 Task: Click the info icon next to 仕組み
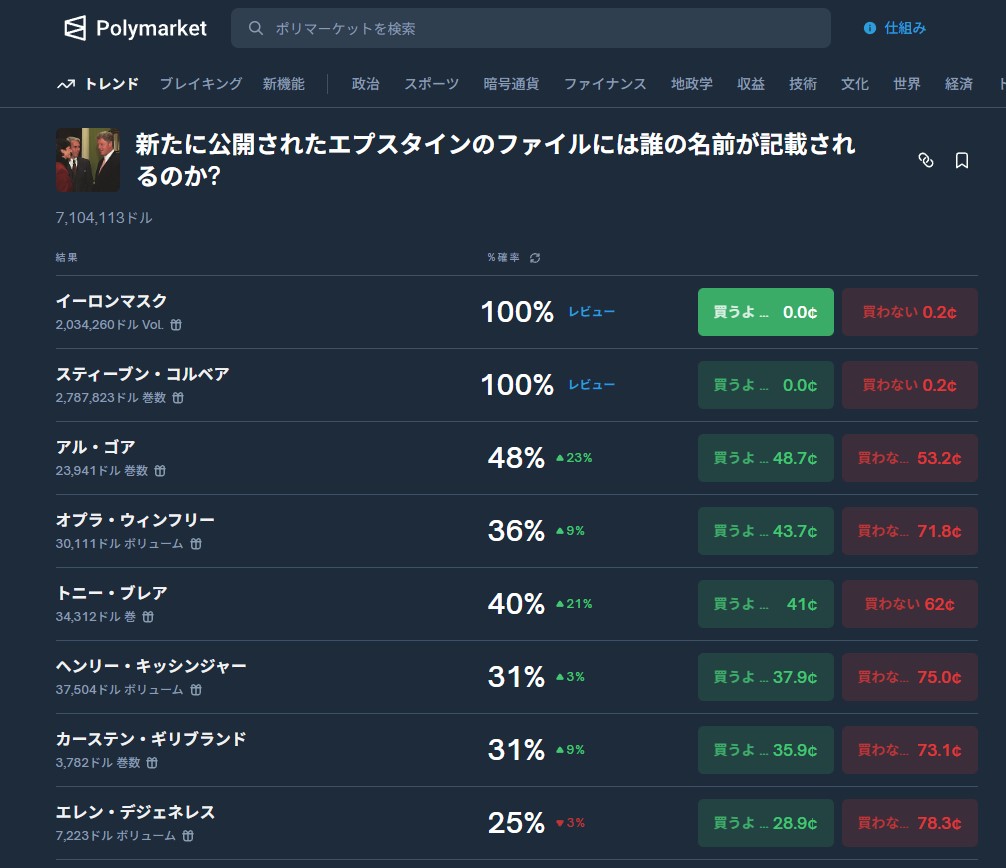tap(870, 28)
